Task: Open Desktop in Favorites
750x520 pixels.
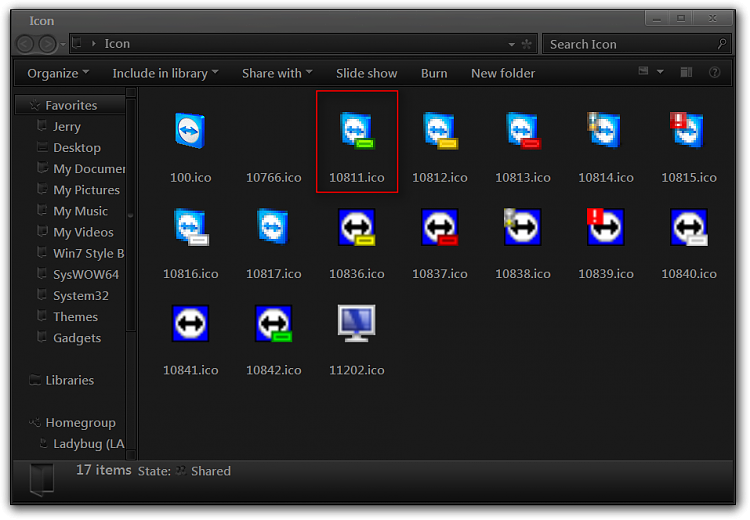Action: [77, 147]
